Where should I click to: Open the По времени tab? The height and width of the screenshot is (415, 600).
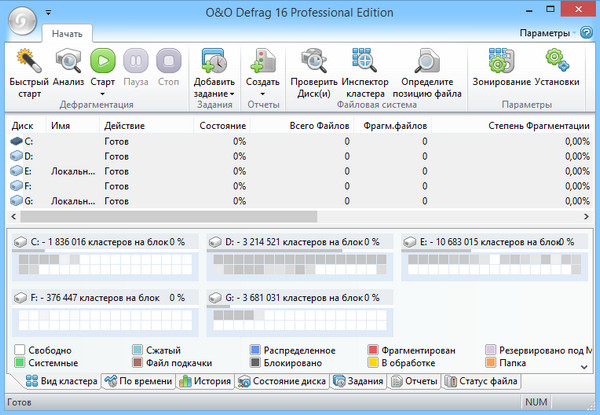139,381
